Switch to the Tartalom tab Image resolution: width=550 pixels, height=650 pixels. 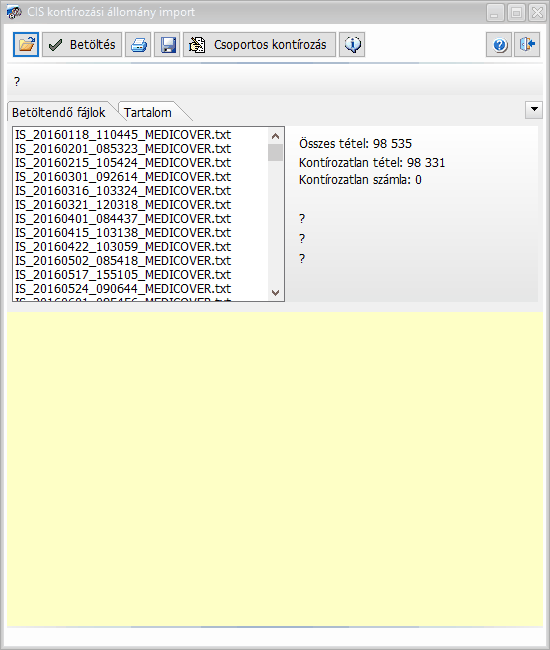click(148, 112)
